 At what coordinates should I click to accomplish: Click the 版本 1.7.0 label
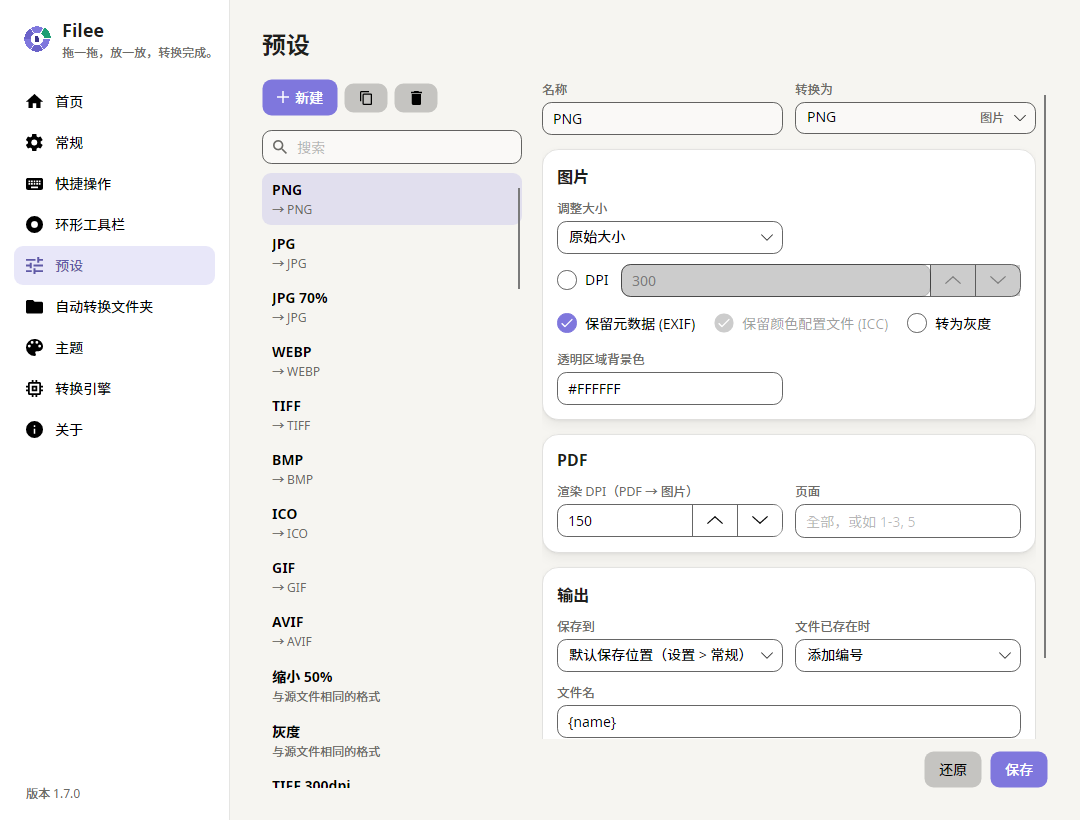(53, 793)
